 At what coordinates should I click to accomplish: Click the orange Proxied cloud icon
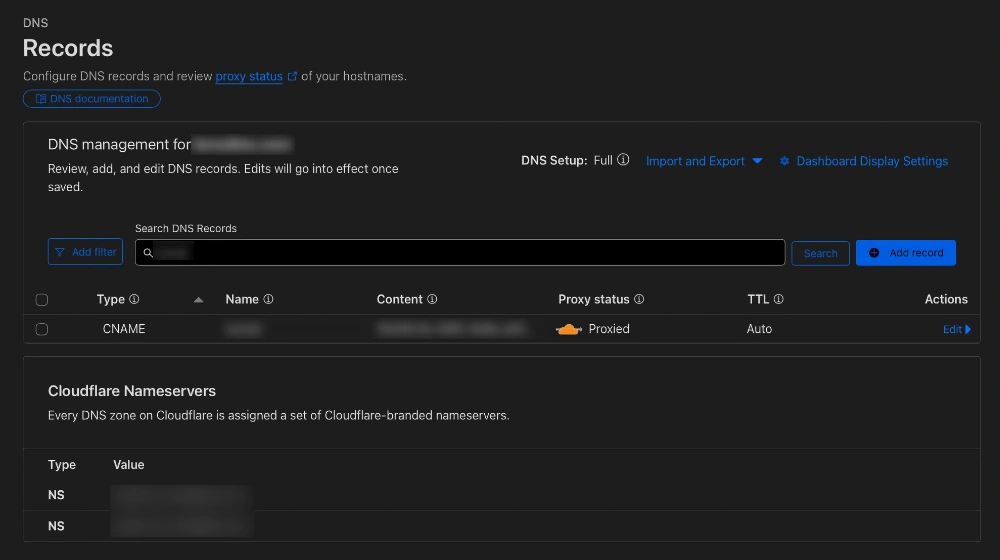[569, 329]
